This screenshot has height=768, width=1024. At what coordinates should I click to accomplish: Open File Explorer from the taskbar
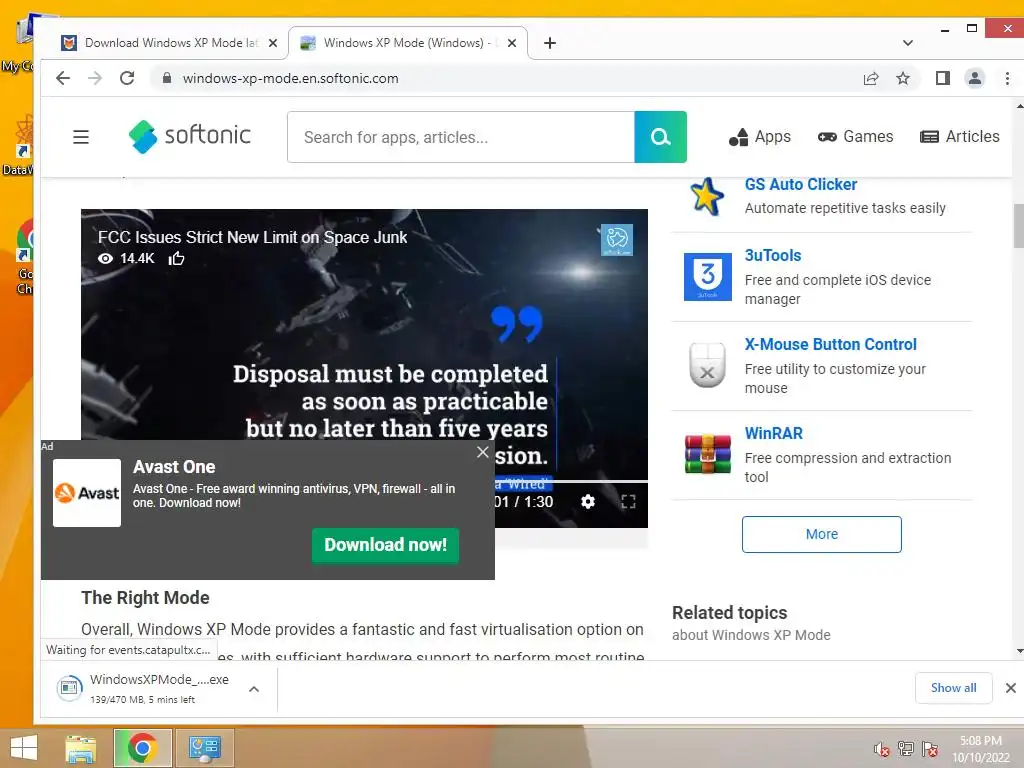[x=80, y=748]
